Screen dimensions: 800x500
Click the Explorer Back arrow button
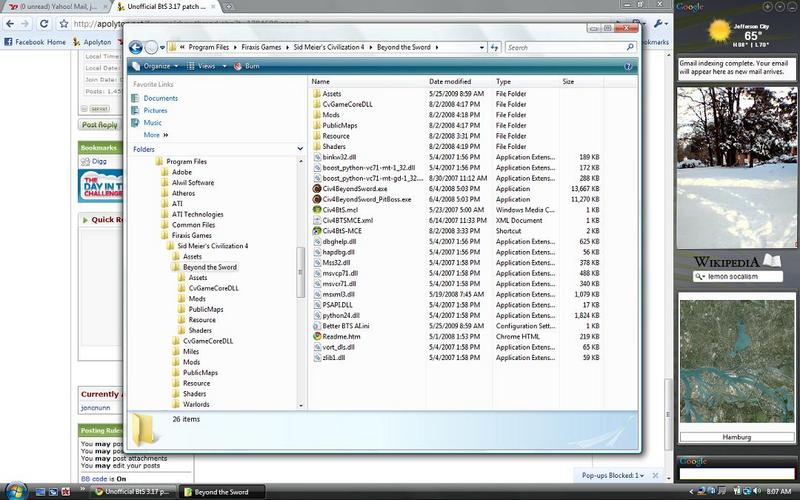[135, 47]
